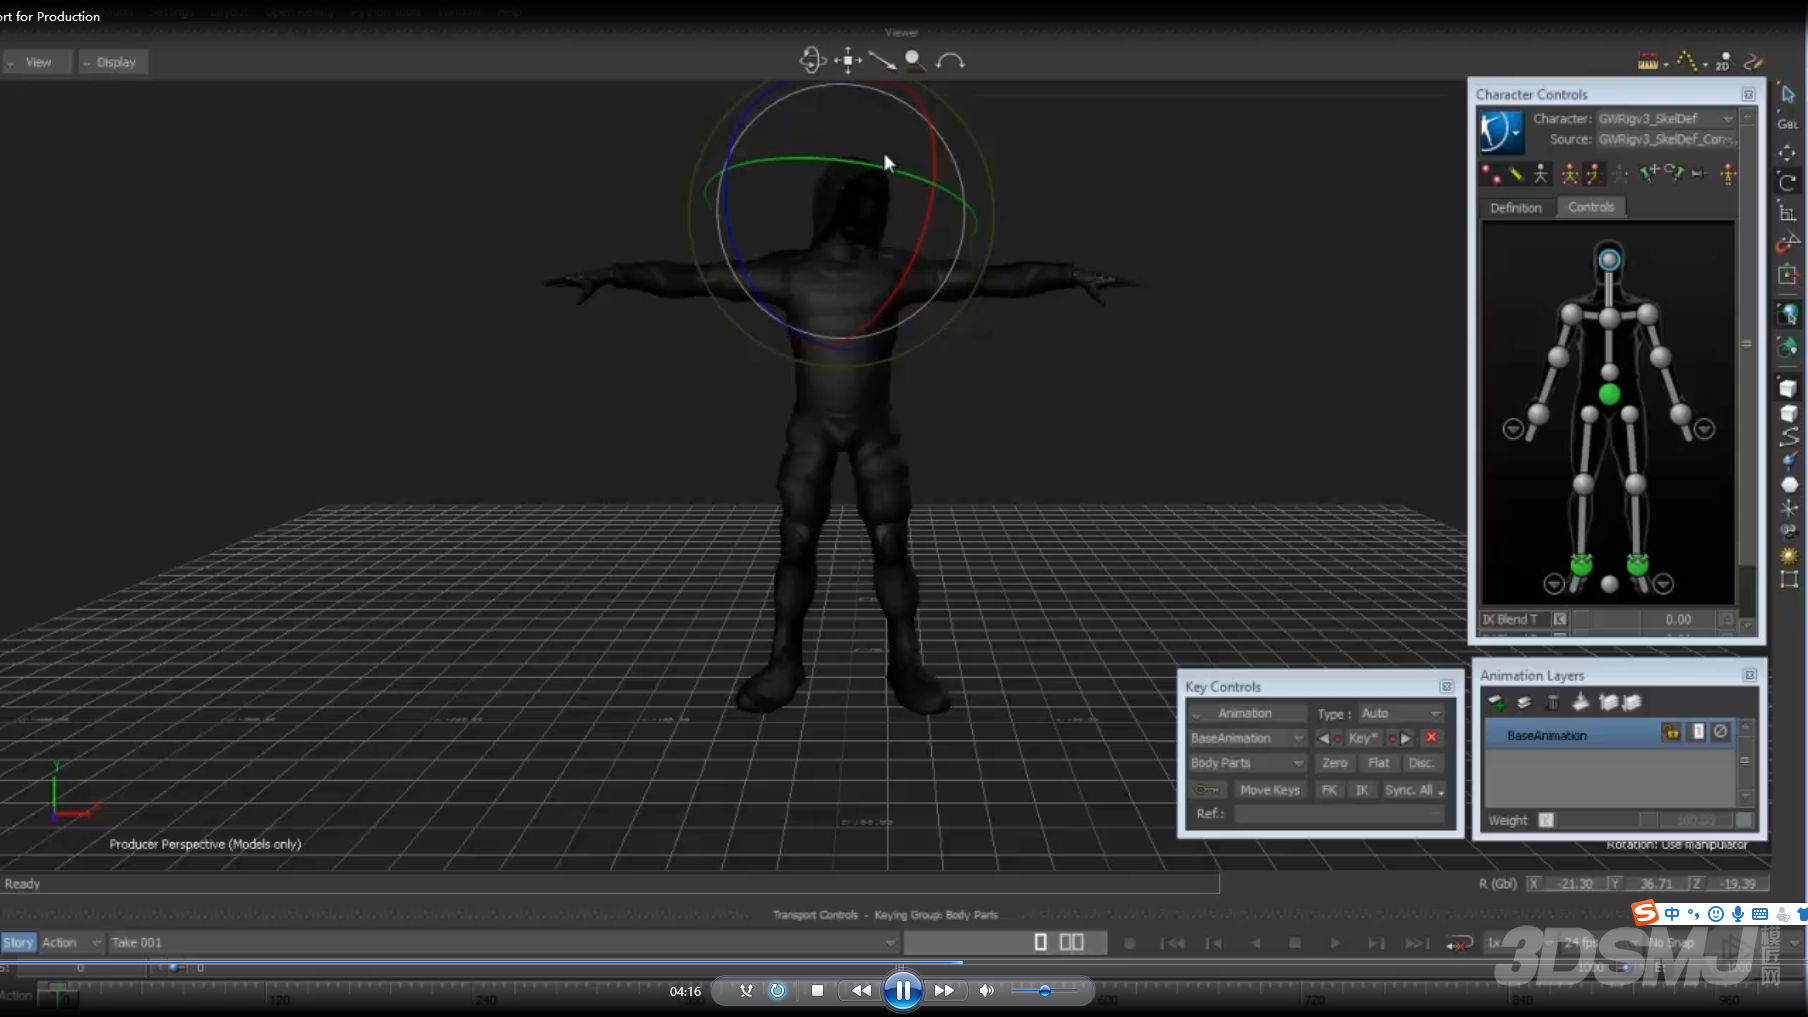Image resolution: width=1808 pixels, height=1017 pixels.
Task: Open the Display menu in viewer
Action: pos(115,62)
